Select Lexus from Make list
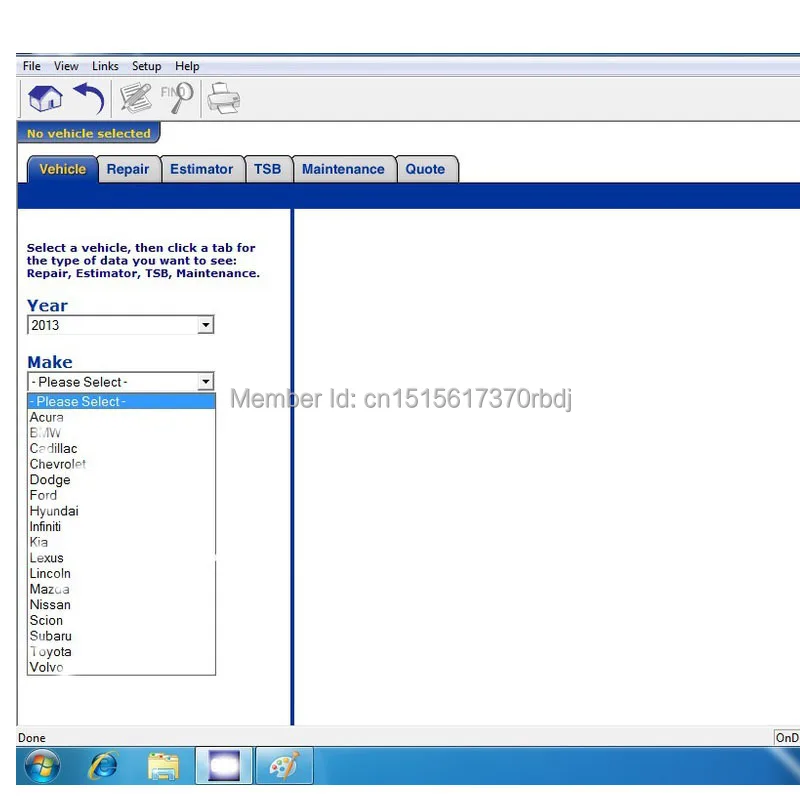Image resolution: width=800 pixels, height=800 pixels. [121, 558]
